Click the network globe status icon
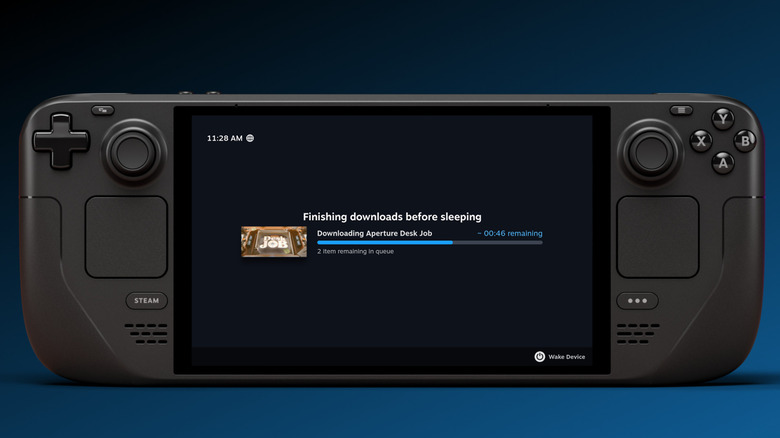Screen dimensions: 780x438 [x=250, y=138]
